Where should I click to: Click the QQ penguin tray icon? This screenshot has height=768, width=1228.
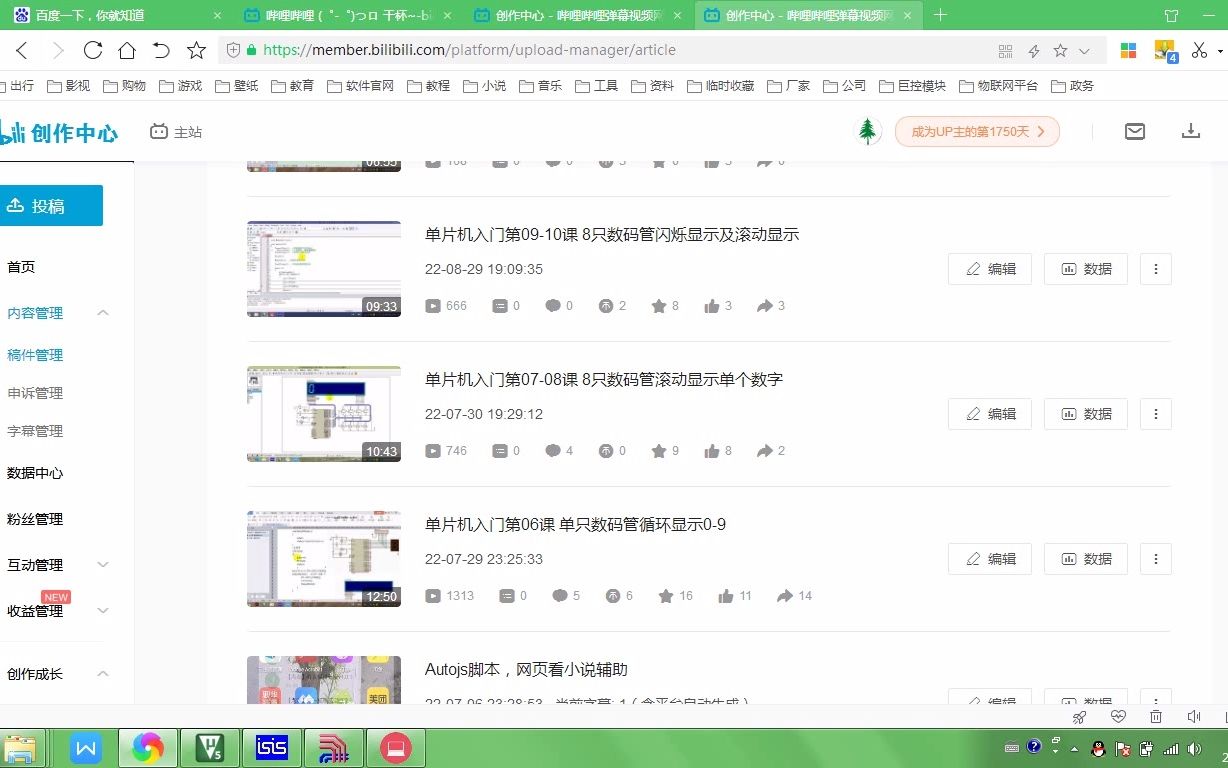[x=1097, y=748]
